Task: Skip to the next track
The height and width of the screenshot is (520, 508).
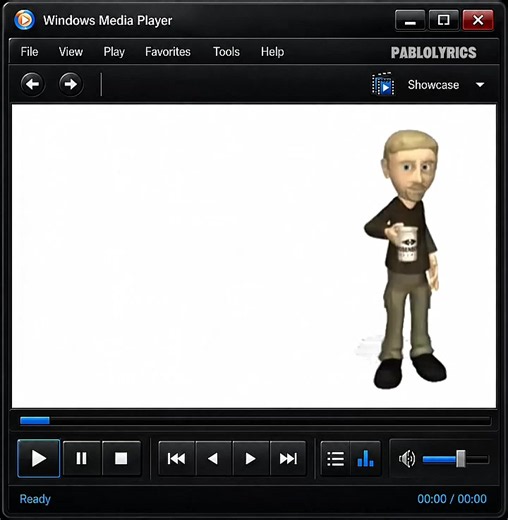Action: 288,458
